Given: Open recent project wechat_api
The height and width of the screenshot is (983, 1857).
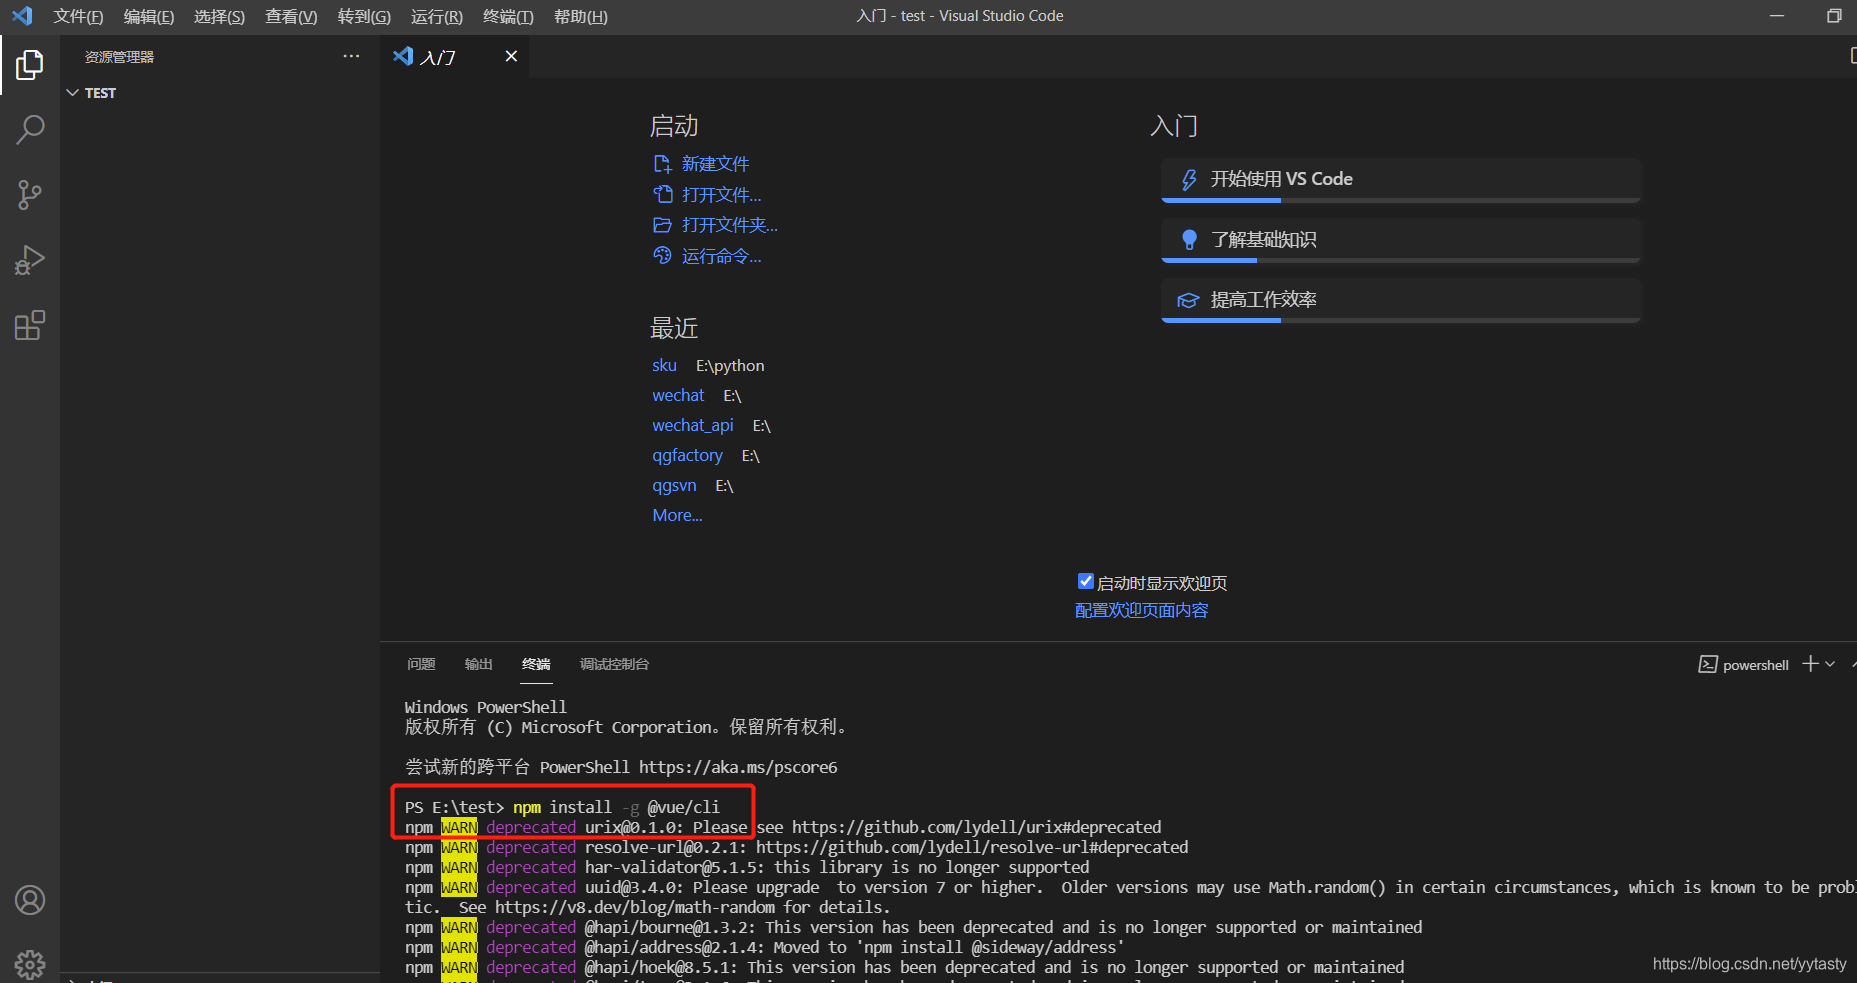Looking at the screenshot, I should click(x=693, y=425).
